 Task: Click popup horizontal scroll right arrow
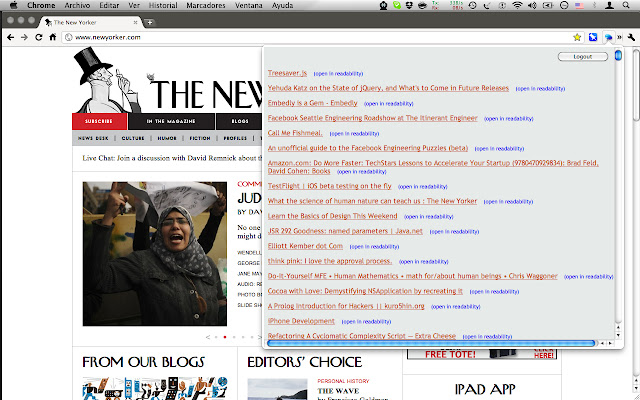point(610,343)
